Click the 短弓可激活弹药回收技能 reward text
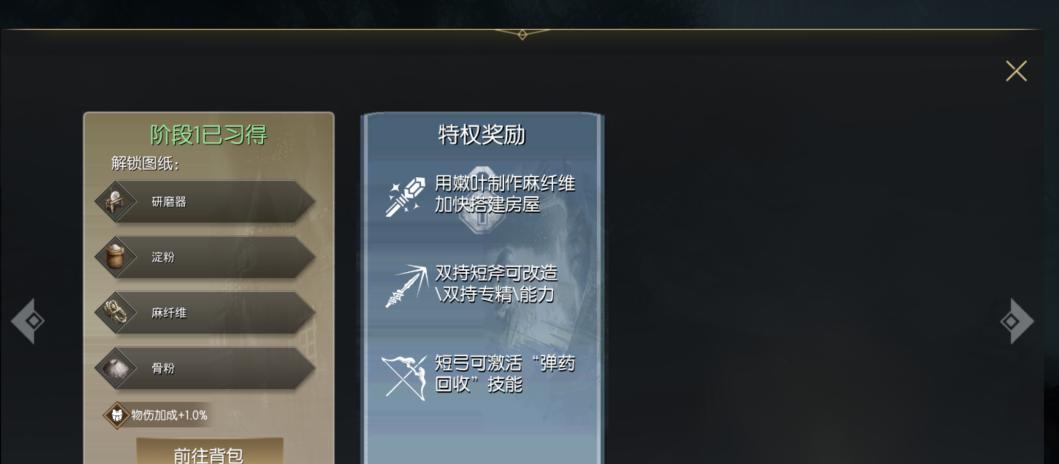This screenshot has height=464, width=1059. pyautogui.click(x=505, y=374)
